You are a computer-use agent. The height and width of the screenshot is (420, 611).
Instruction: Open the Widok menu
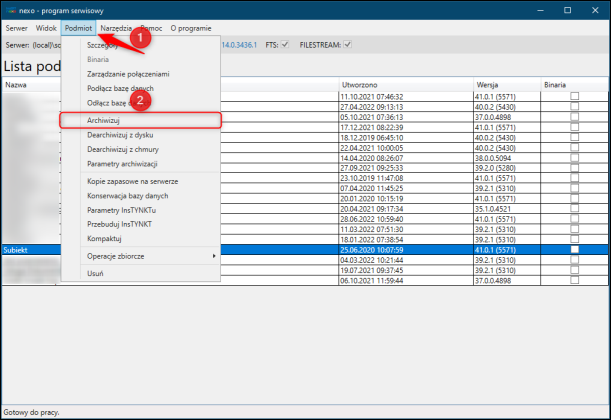coord(46,28)
